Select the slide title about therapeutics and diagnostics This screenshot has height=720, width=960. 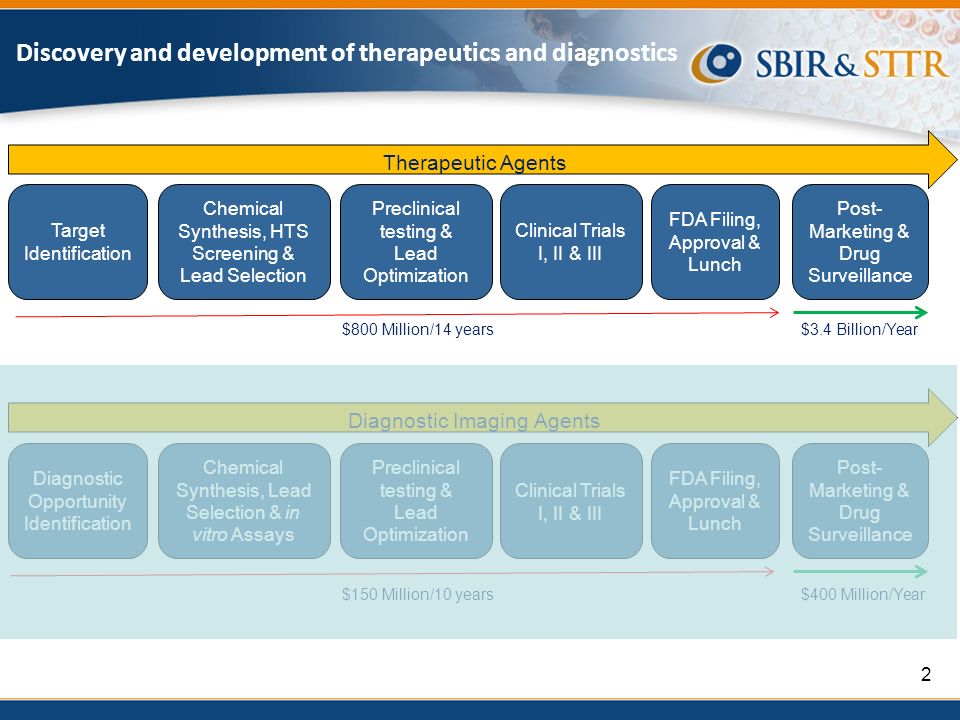(x=347, y=53)
